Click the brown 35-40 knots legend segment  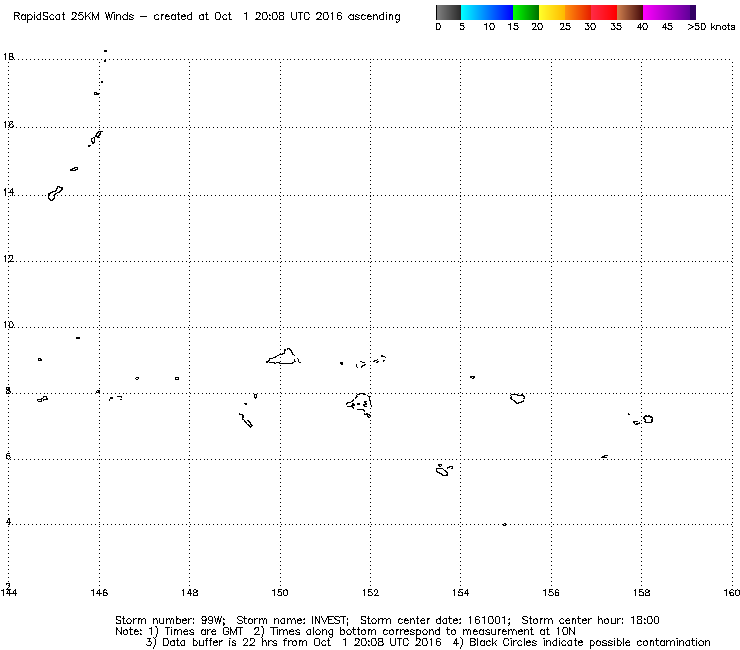(x=630, y=12)
